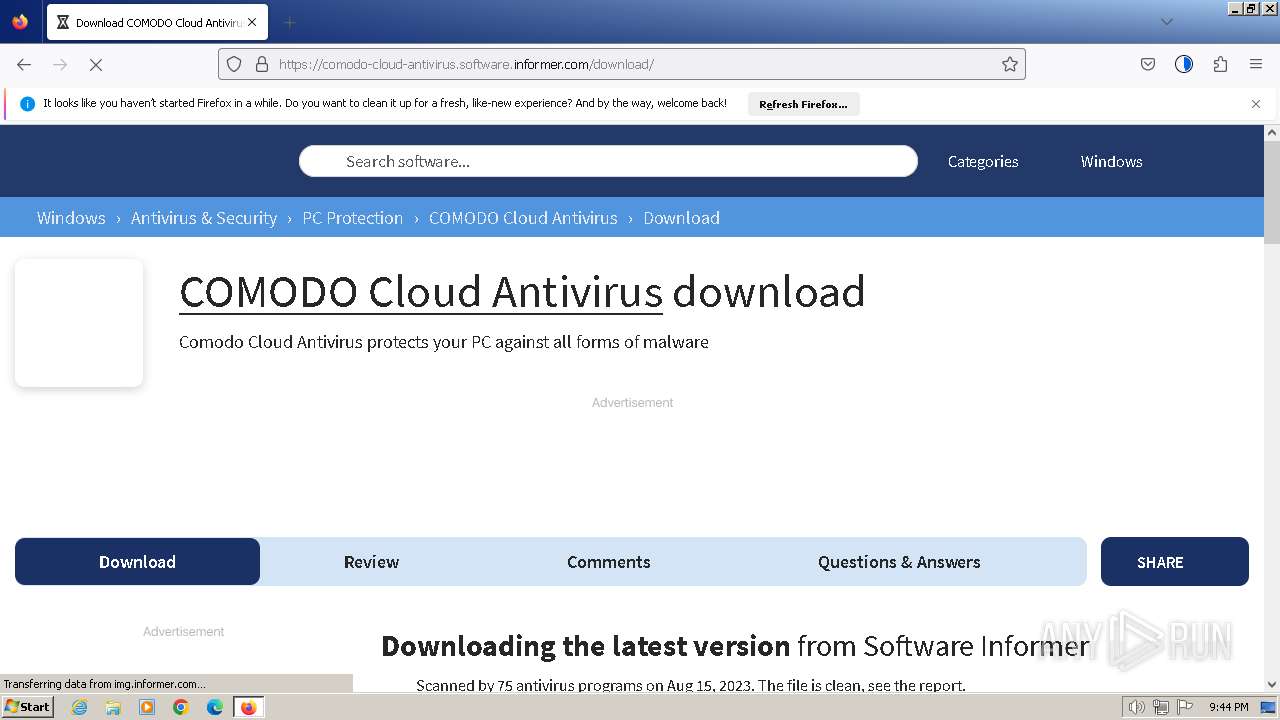Stop loading the page with the X button
This screenshot has height=720, width=1280.
click(96, 64)
